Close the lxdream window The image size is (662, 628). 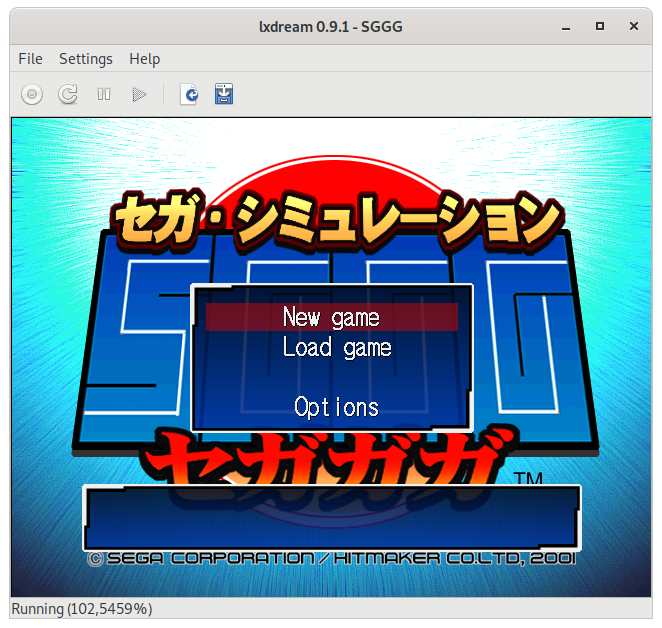point(634,27)
